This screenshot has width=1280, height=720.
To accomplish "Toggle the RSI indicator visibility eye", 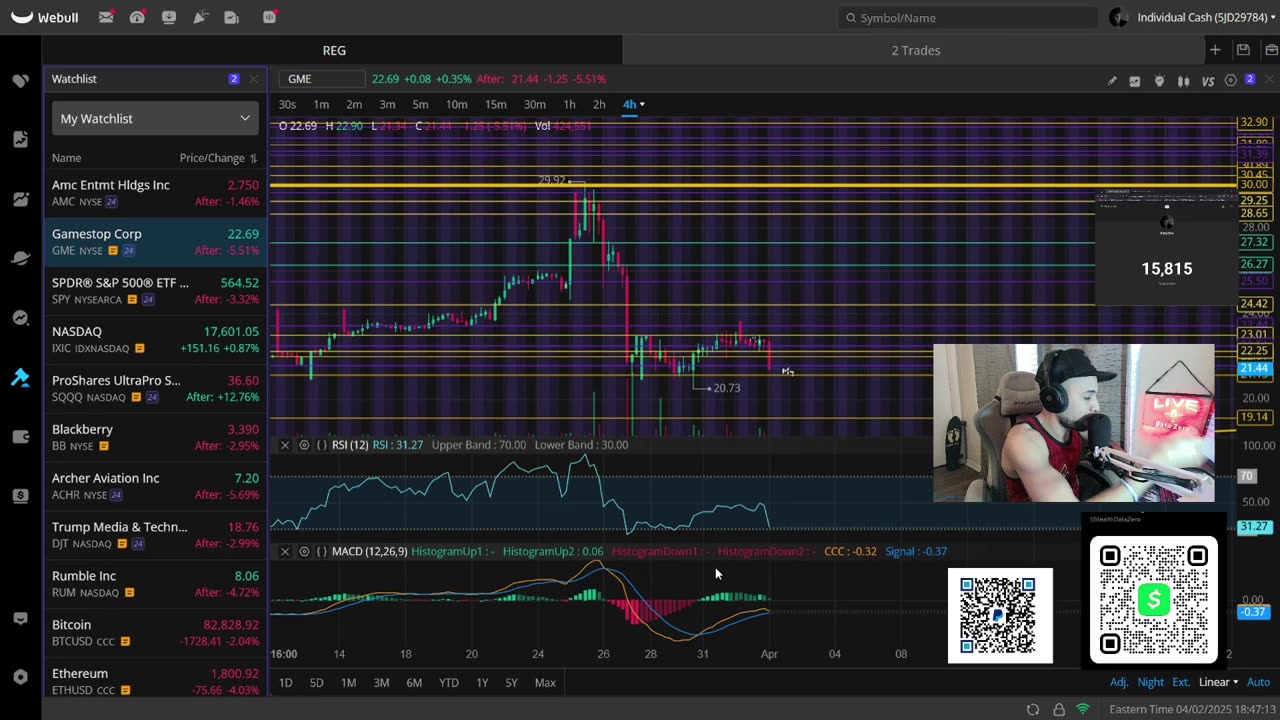I will pos(304,445).
